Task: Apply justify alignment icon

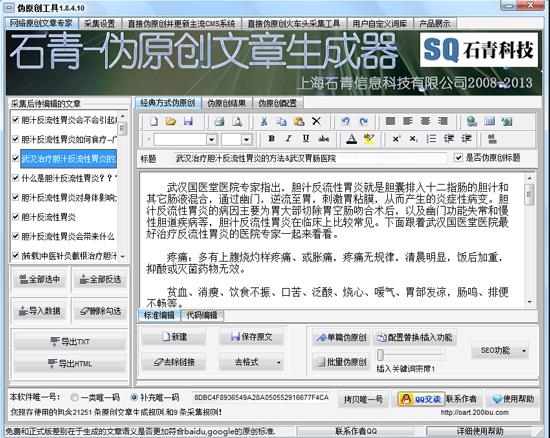Action: click(390, 121)
